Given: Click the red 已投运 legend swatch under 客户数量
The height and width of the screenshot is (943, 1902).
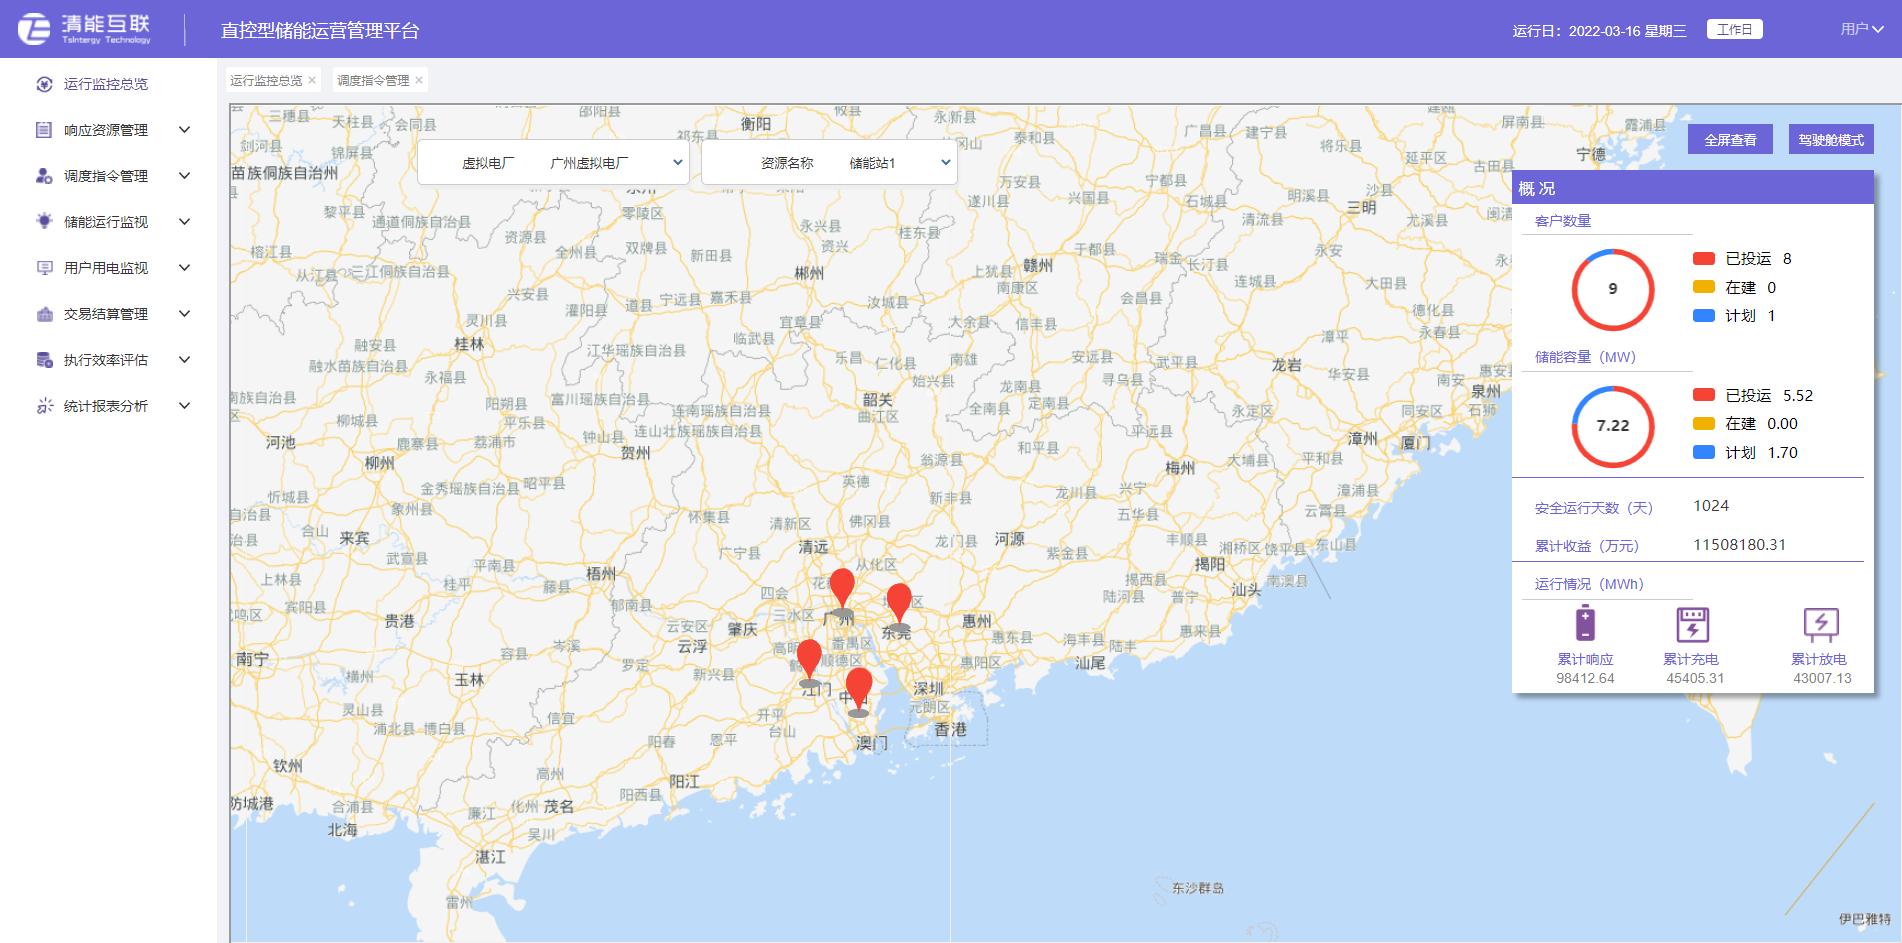Looking at the screenshot, I should coord(1704,259).
